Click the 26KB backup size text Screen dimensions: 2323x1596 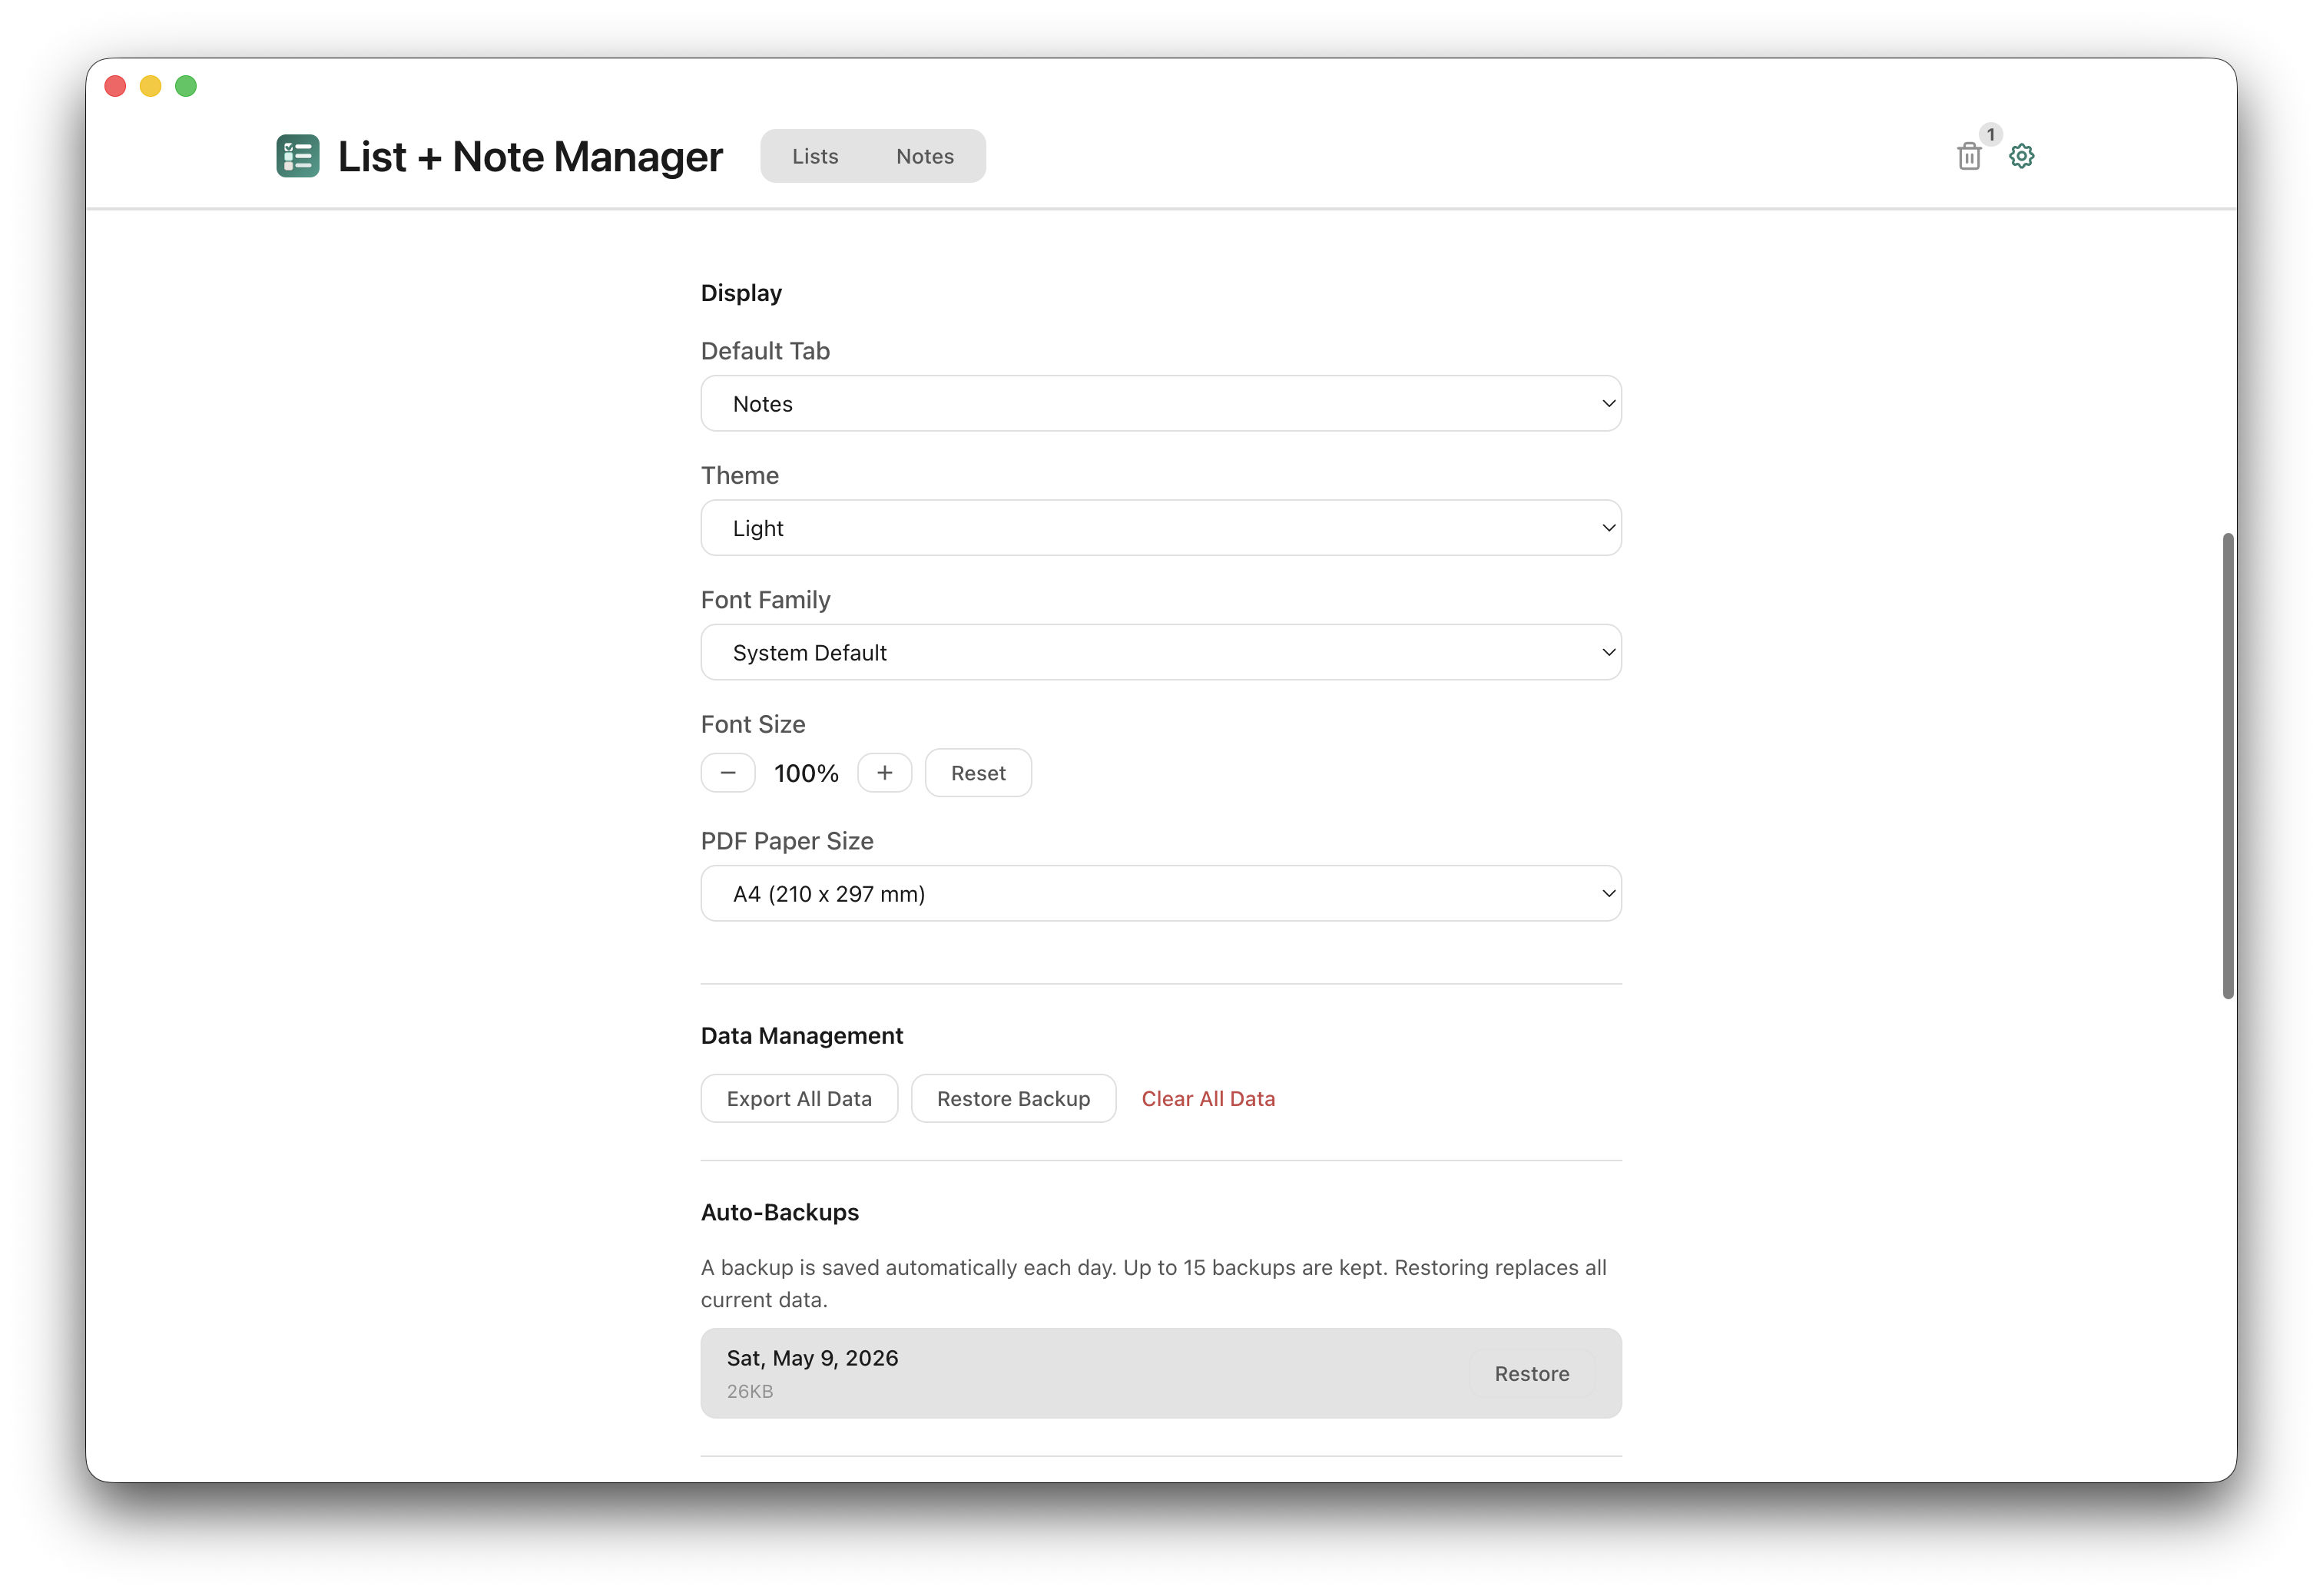(x=749, y=1392)
